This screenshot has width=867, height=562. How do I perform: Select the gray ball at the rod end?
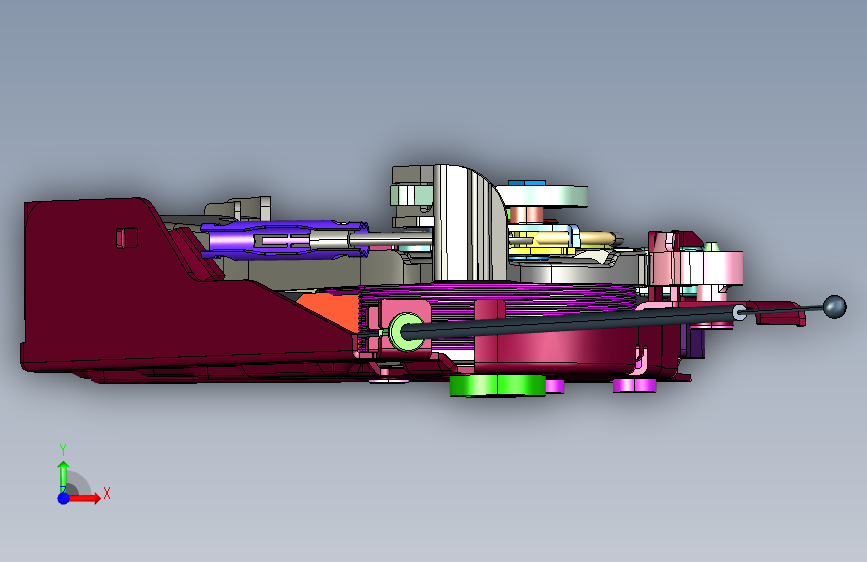[834, 306]
